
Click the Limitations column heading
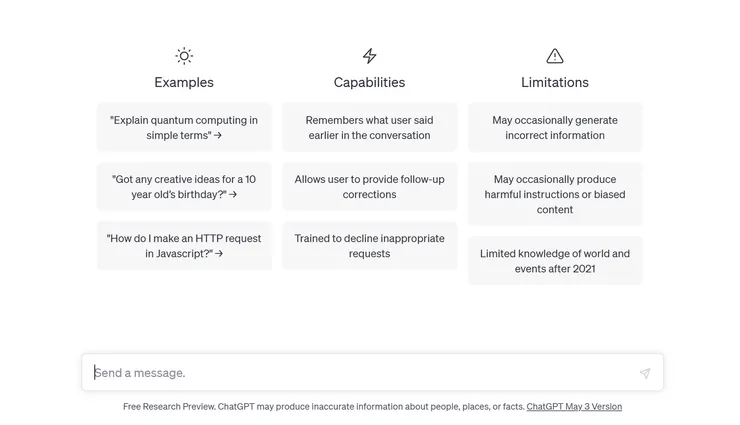tap(555, 82)
